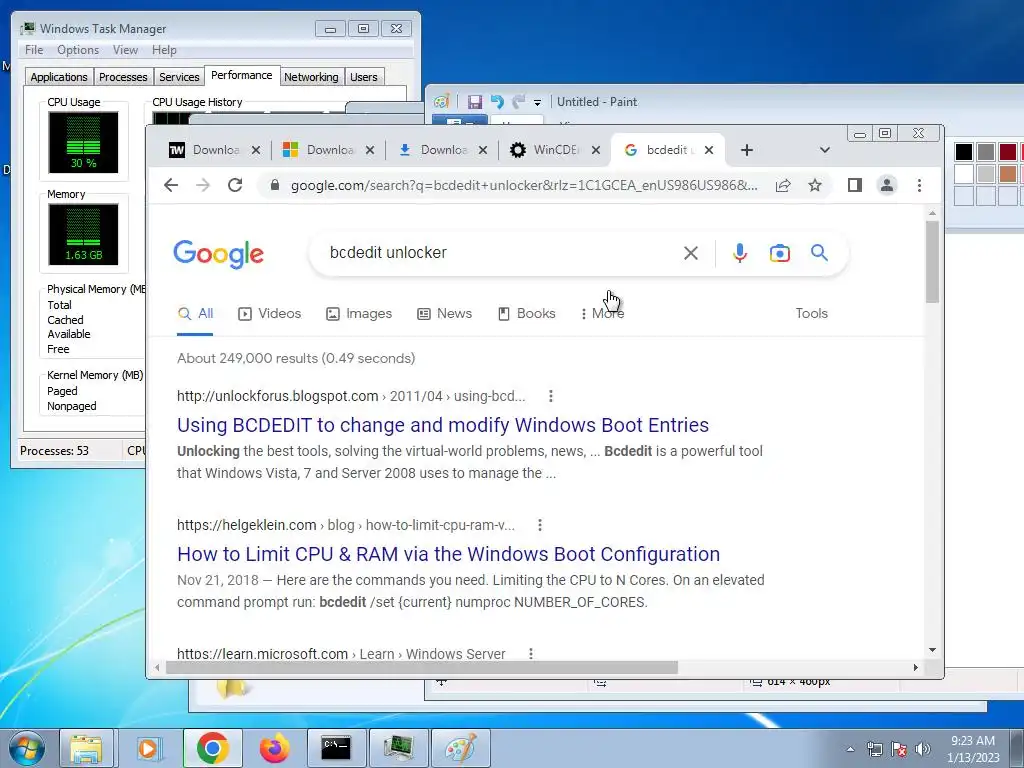This screenshot has width=1024, height=768.
Task: Open the Chrome profile avatar
Action: tap(887, 185)
